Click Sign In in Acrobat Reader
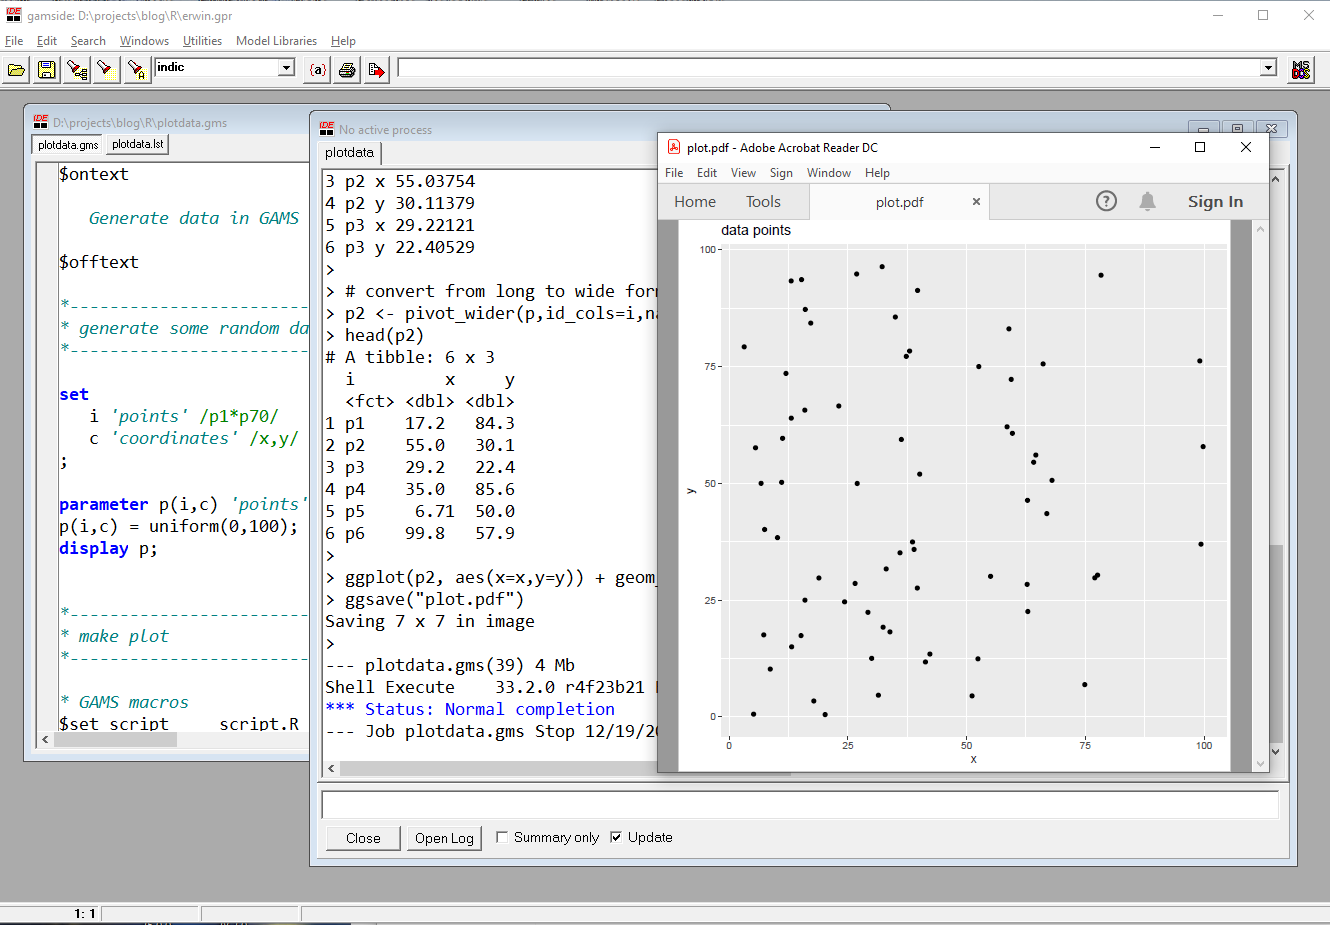 1215,201
